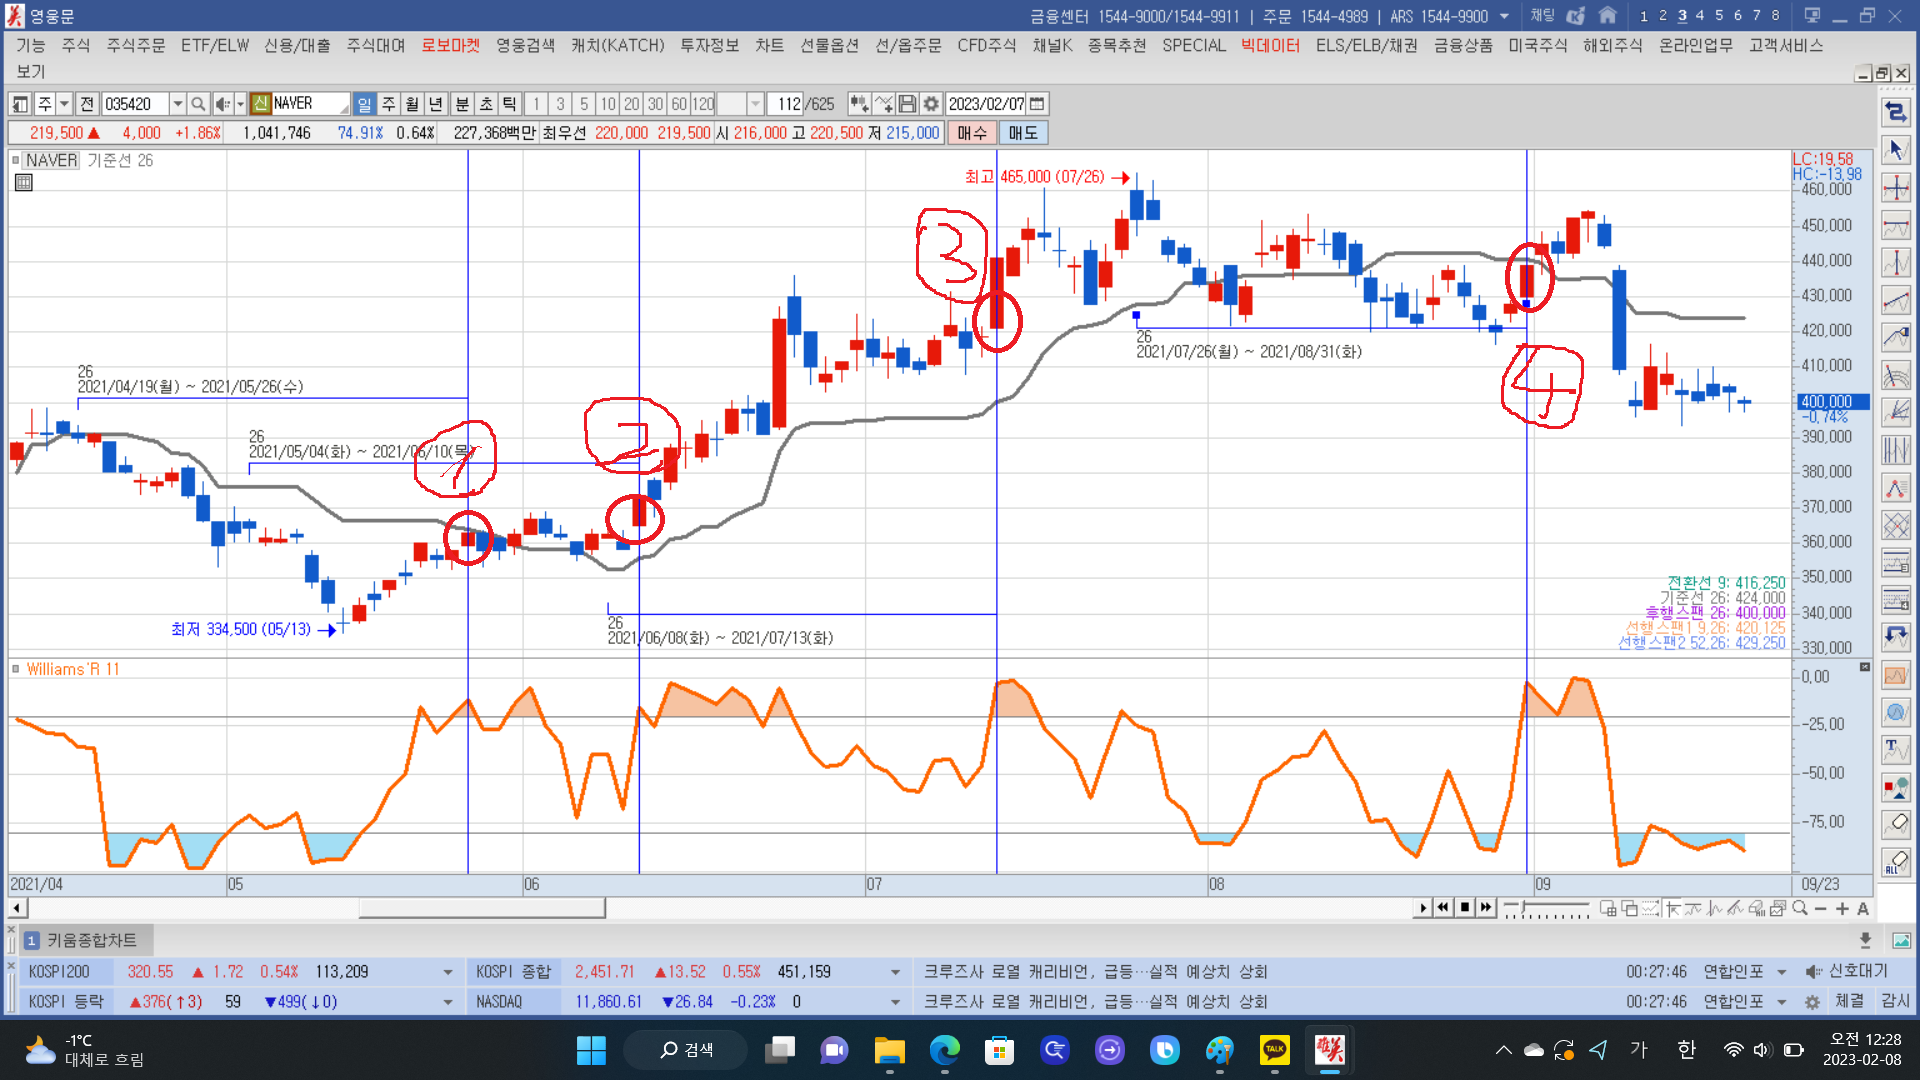Open the 로보마켓 menu
Viewport: 1920px width, 1080px height.
pyautogui.click(x=450, y=46)
